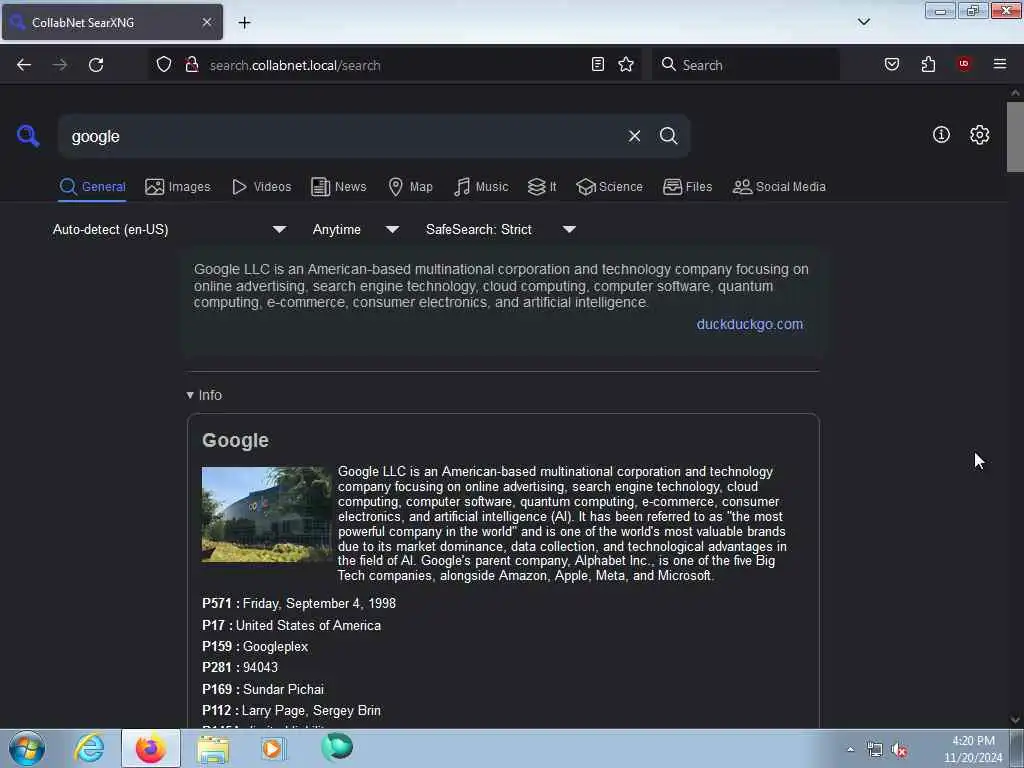Click the P17 United States of America row

click(291, 626)
